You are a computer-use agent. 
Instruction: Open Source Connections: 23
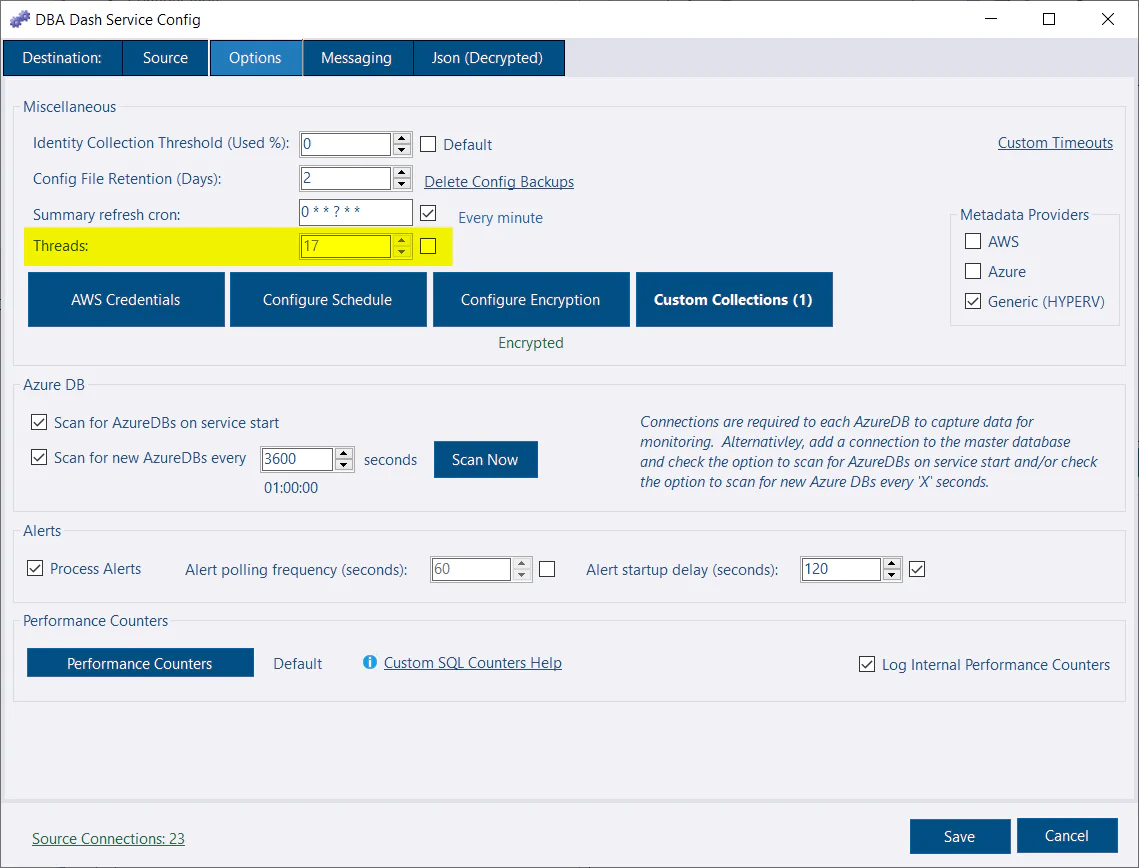[x=107, y=838]
